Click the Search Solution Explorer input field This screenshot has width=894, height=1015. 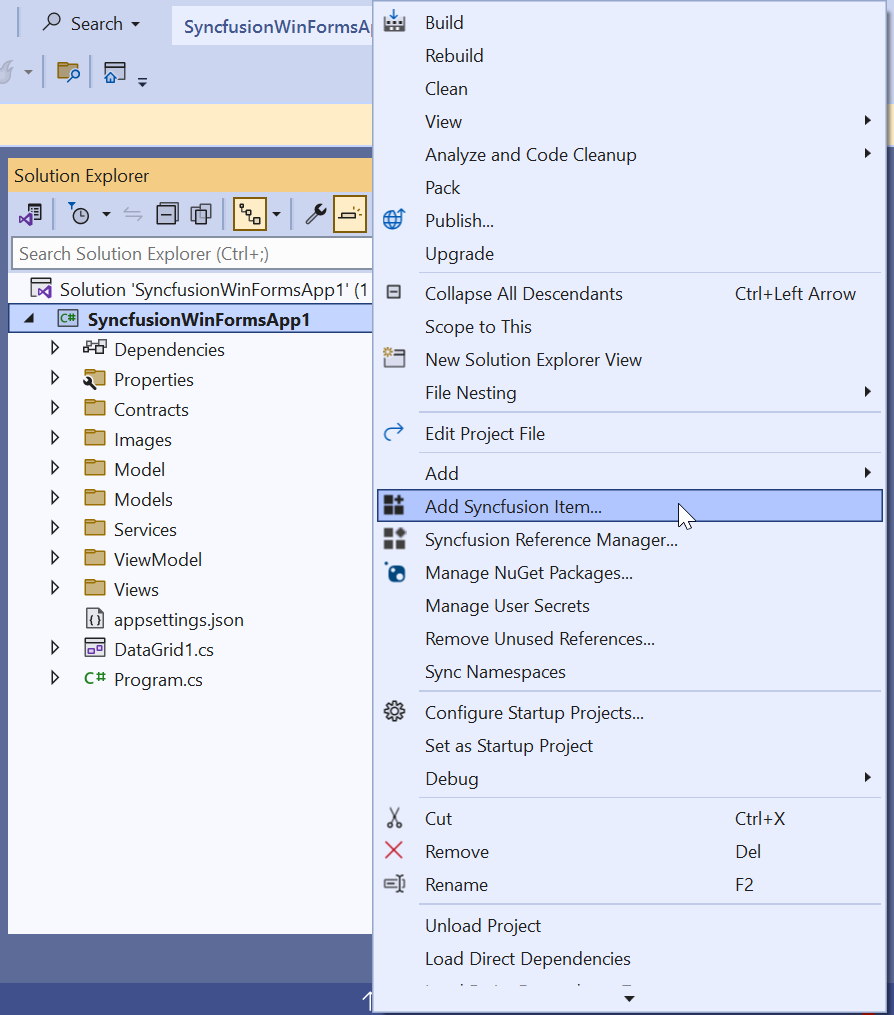pyautogui.click(x=190, y=254)
